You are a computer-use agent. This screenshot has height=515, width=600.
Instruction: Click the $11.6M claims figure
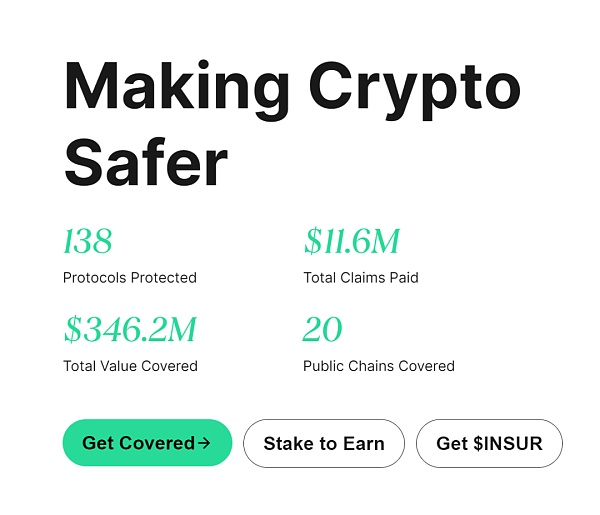(x=352, y=241)
